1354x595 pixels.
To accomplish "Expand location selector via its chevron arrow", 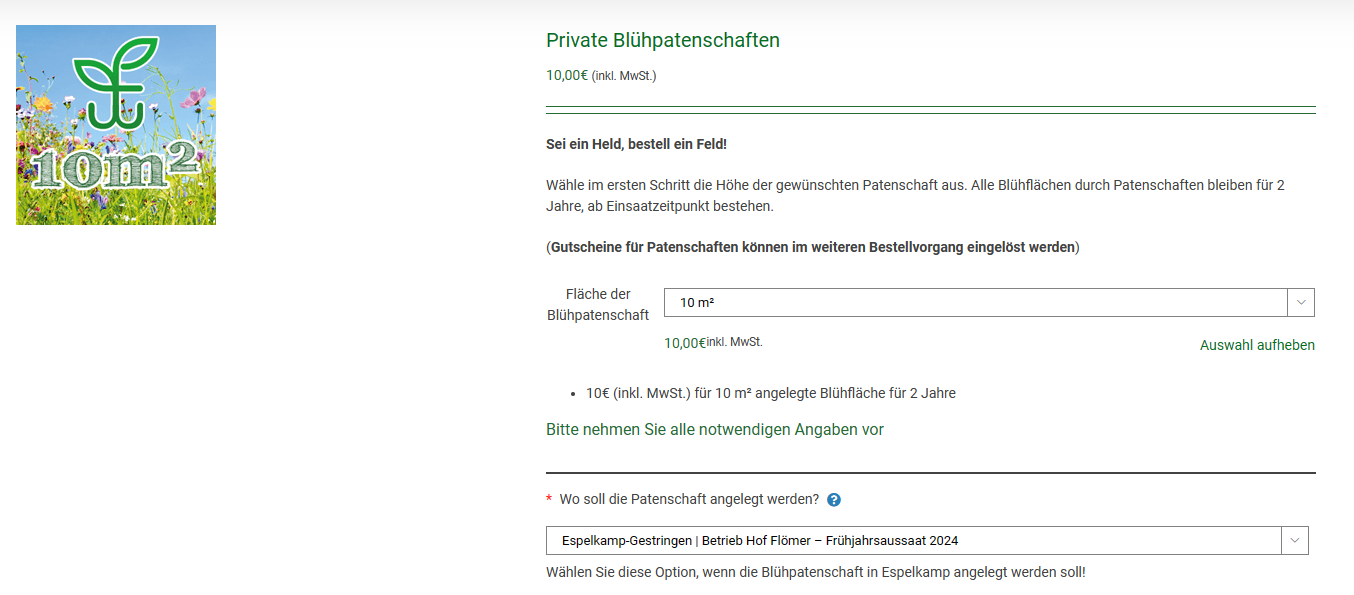I will coord(1295,541).
